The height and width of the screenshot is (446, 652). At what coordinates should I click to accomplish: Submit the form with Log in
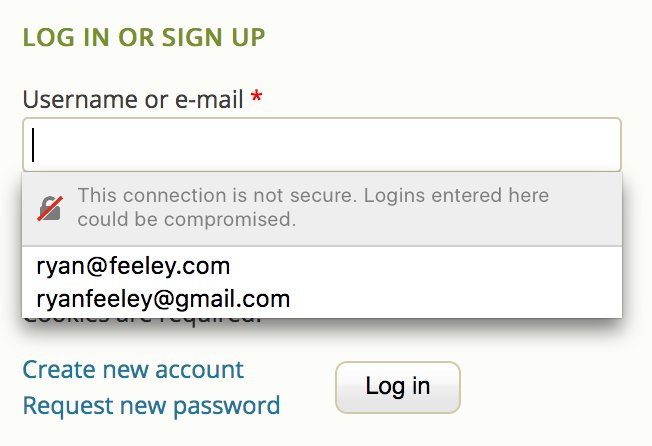click(x=397, y=387)
